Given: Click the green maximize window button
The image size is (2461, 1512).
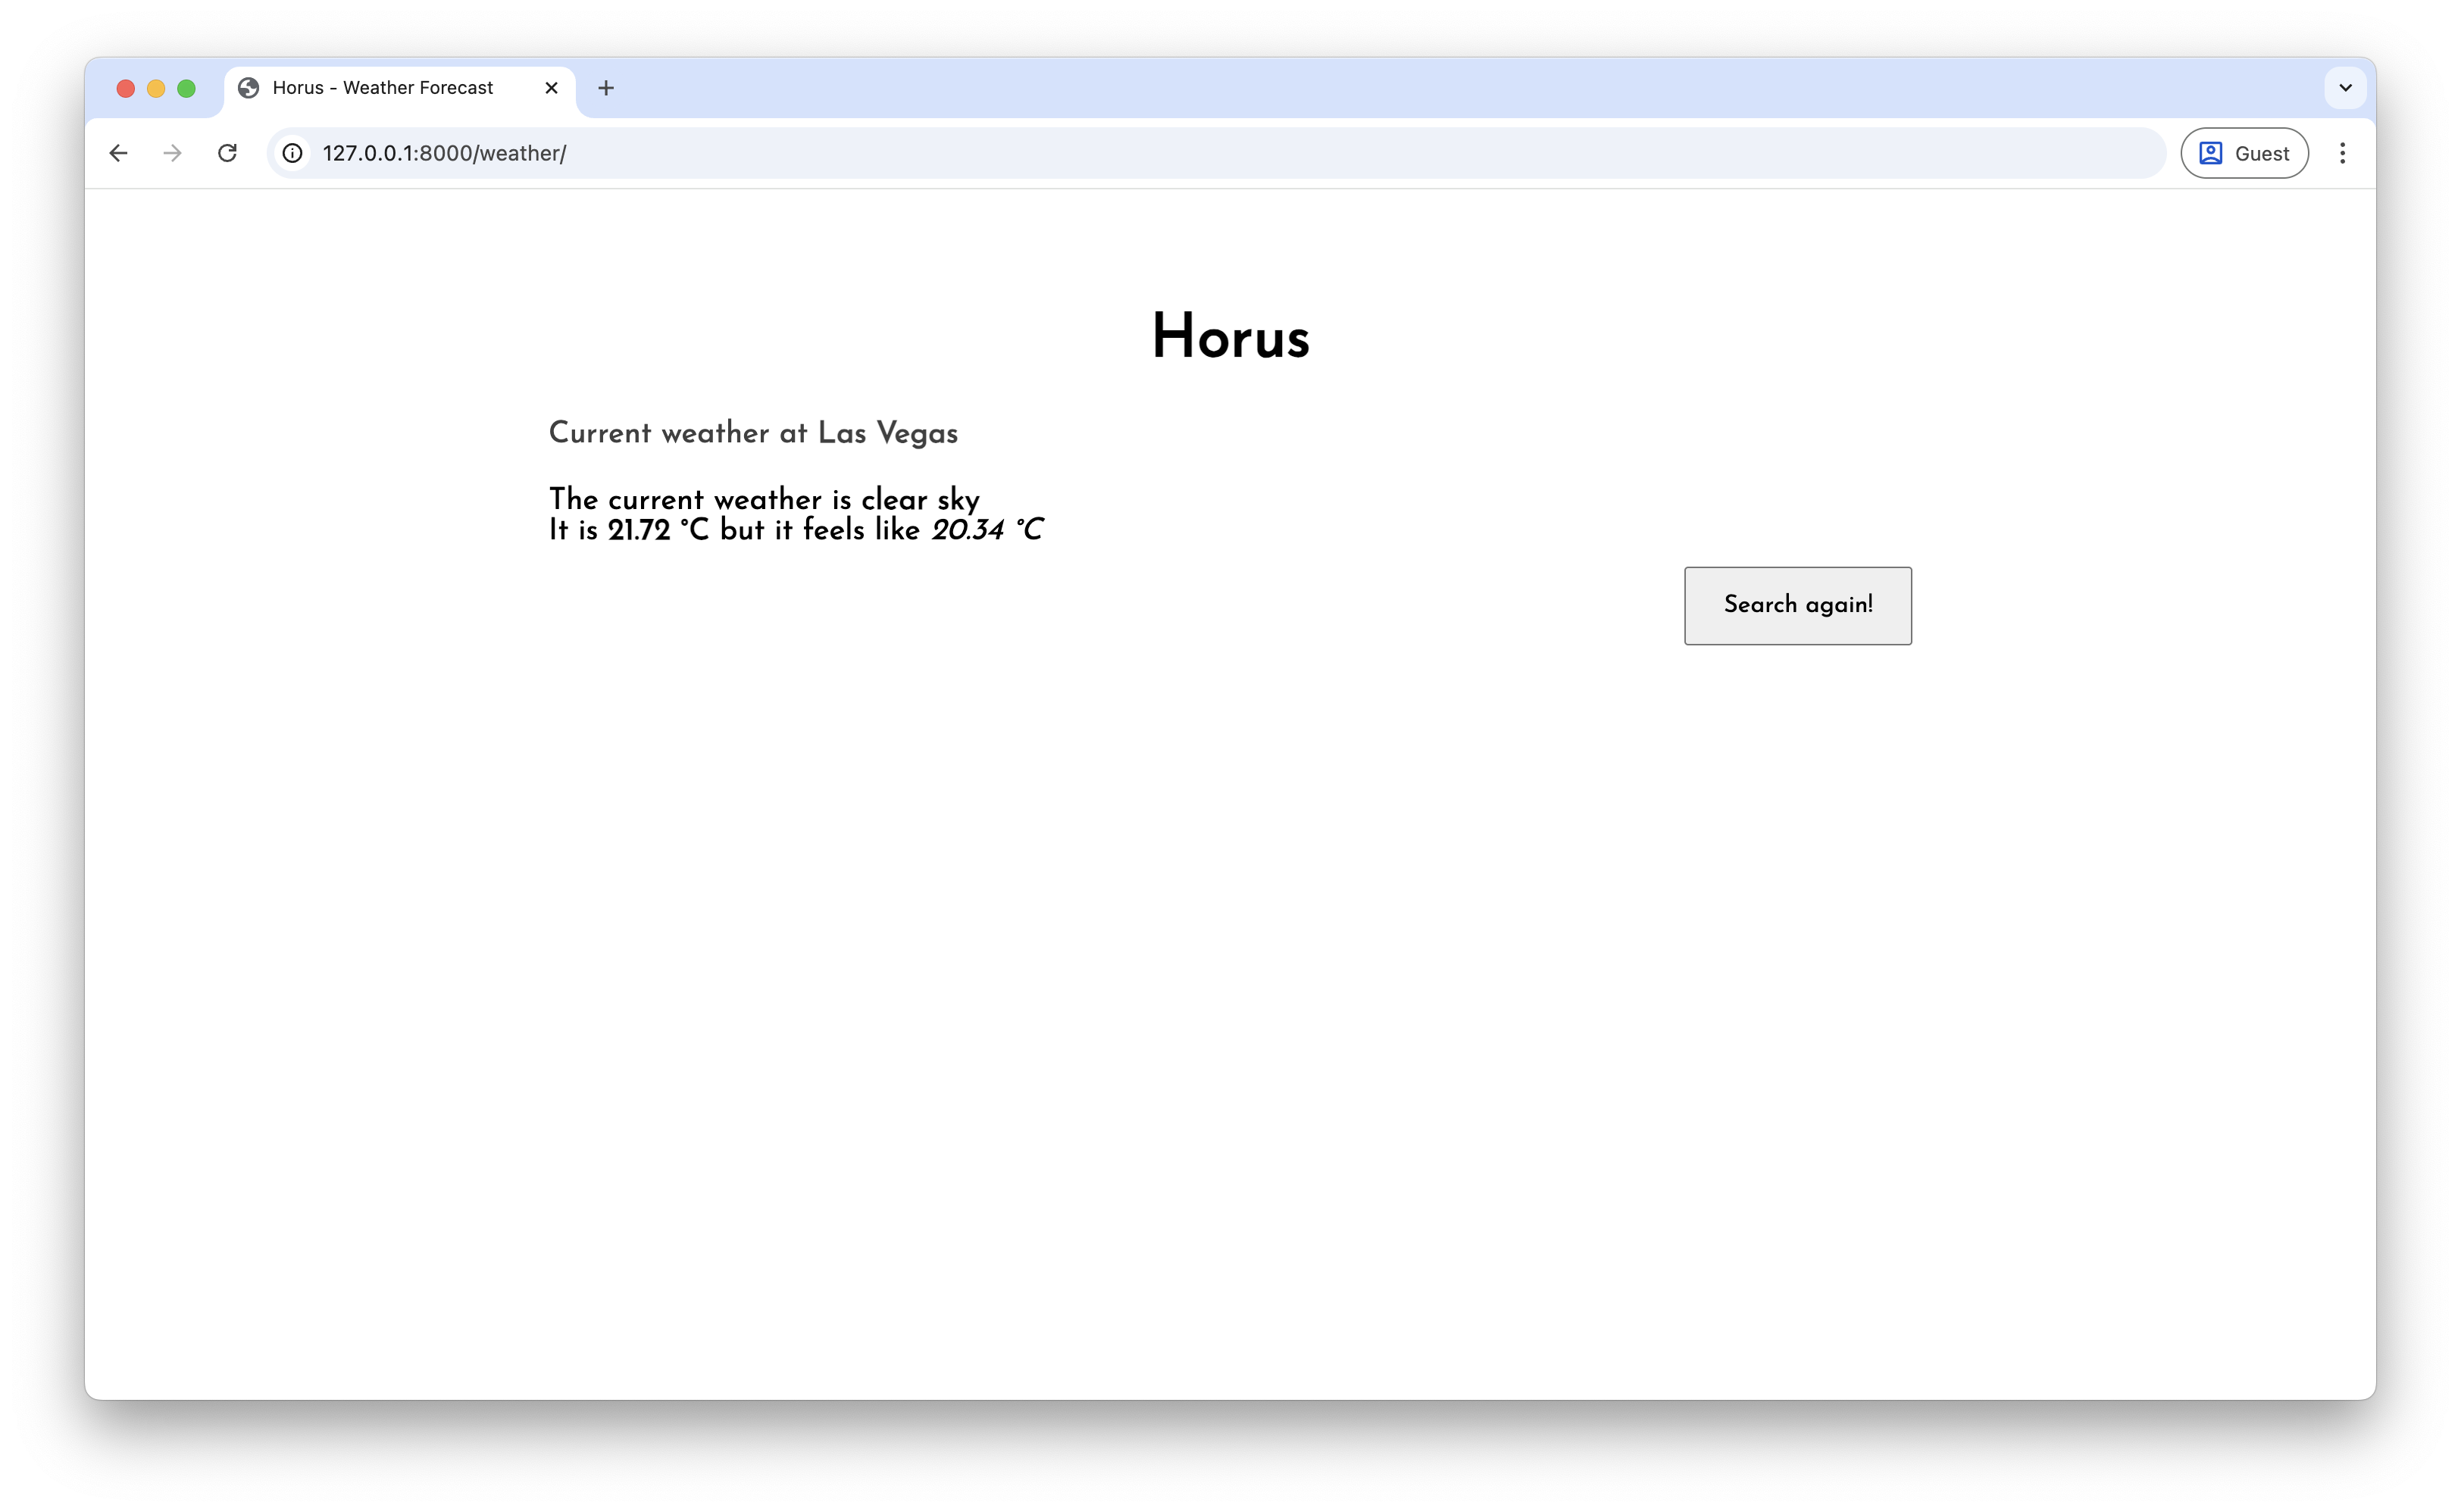Looking at the screenshot, I should (186, 88).
